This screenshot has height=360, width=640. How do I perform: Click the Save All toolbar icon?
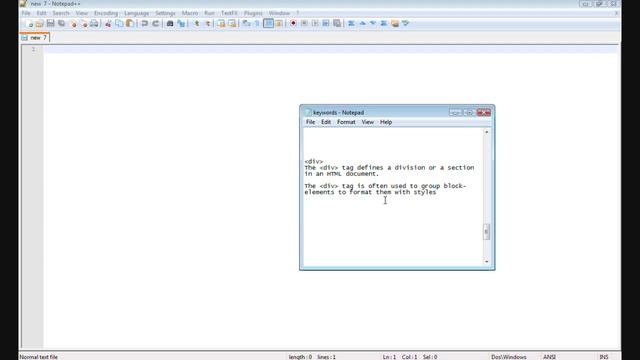(x=61, y=24)
